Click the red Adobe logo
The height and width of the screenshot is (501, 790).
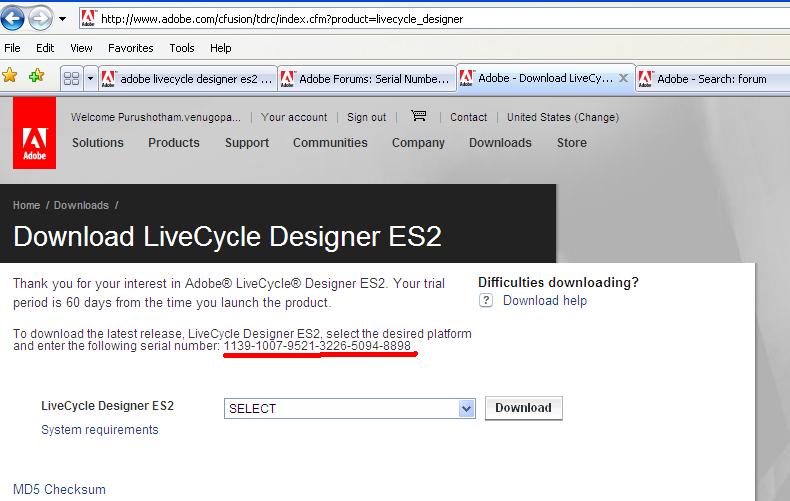(x=34, y=133)
